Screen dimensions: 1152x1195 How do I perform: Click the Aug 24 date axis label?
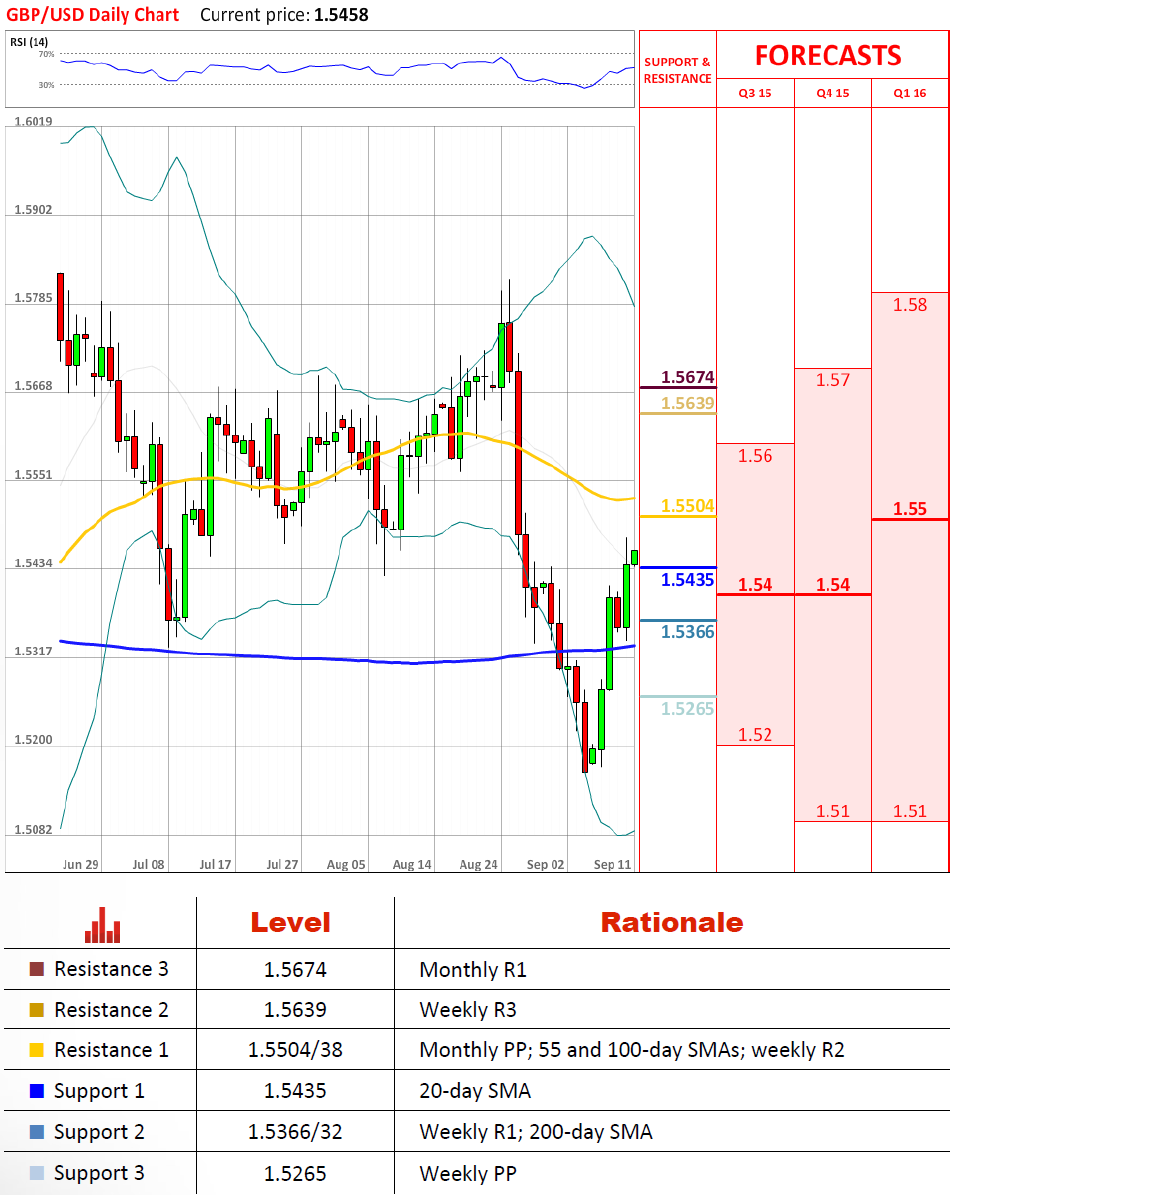pos(478,864)
